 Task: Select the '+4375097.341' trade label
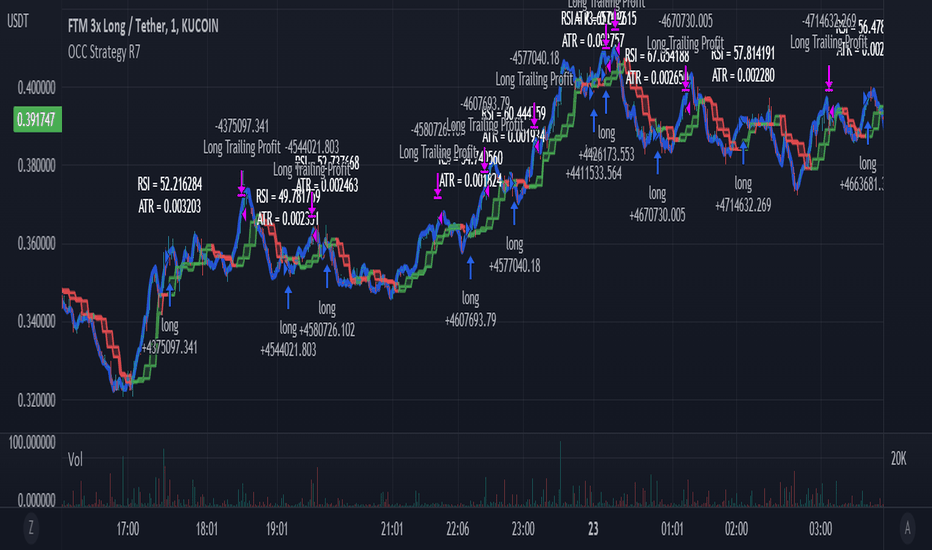(169, 348)
